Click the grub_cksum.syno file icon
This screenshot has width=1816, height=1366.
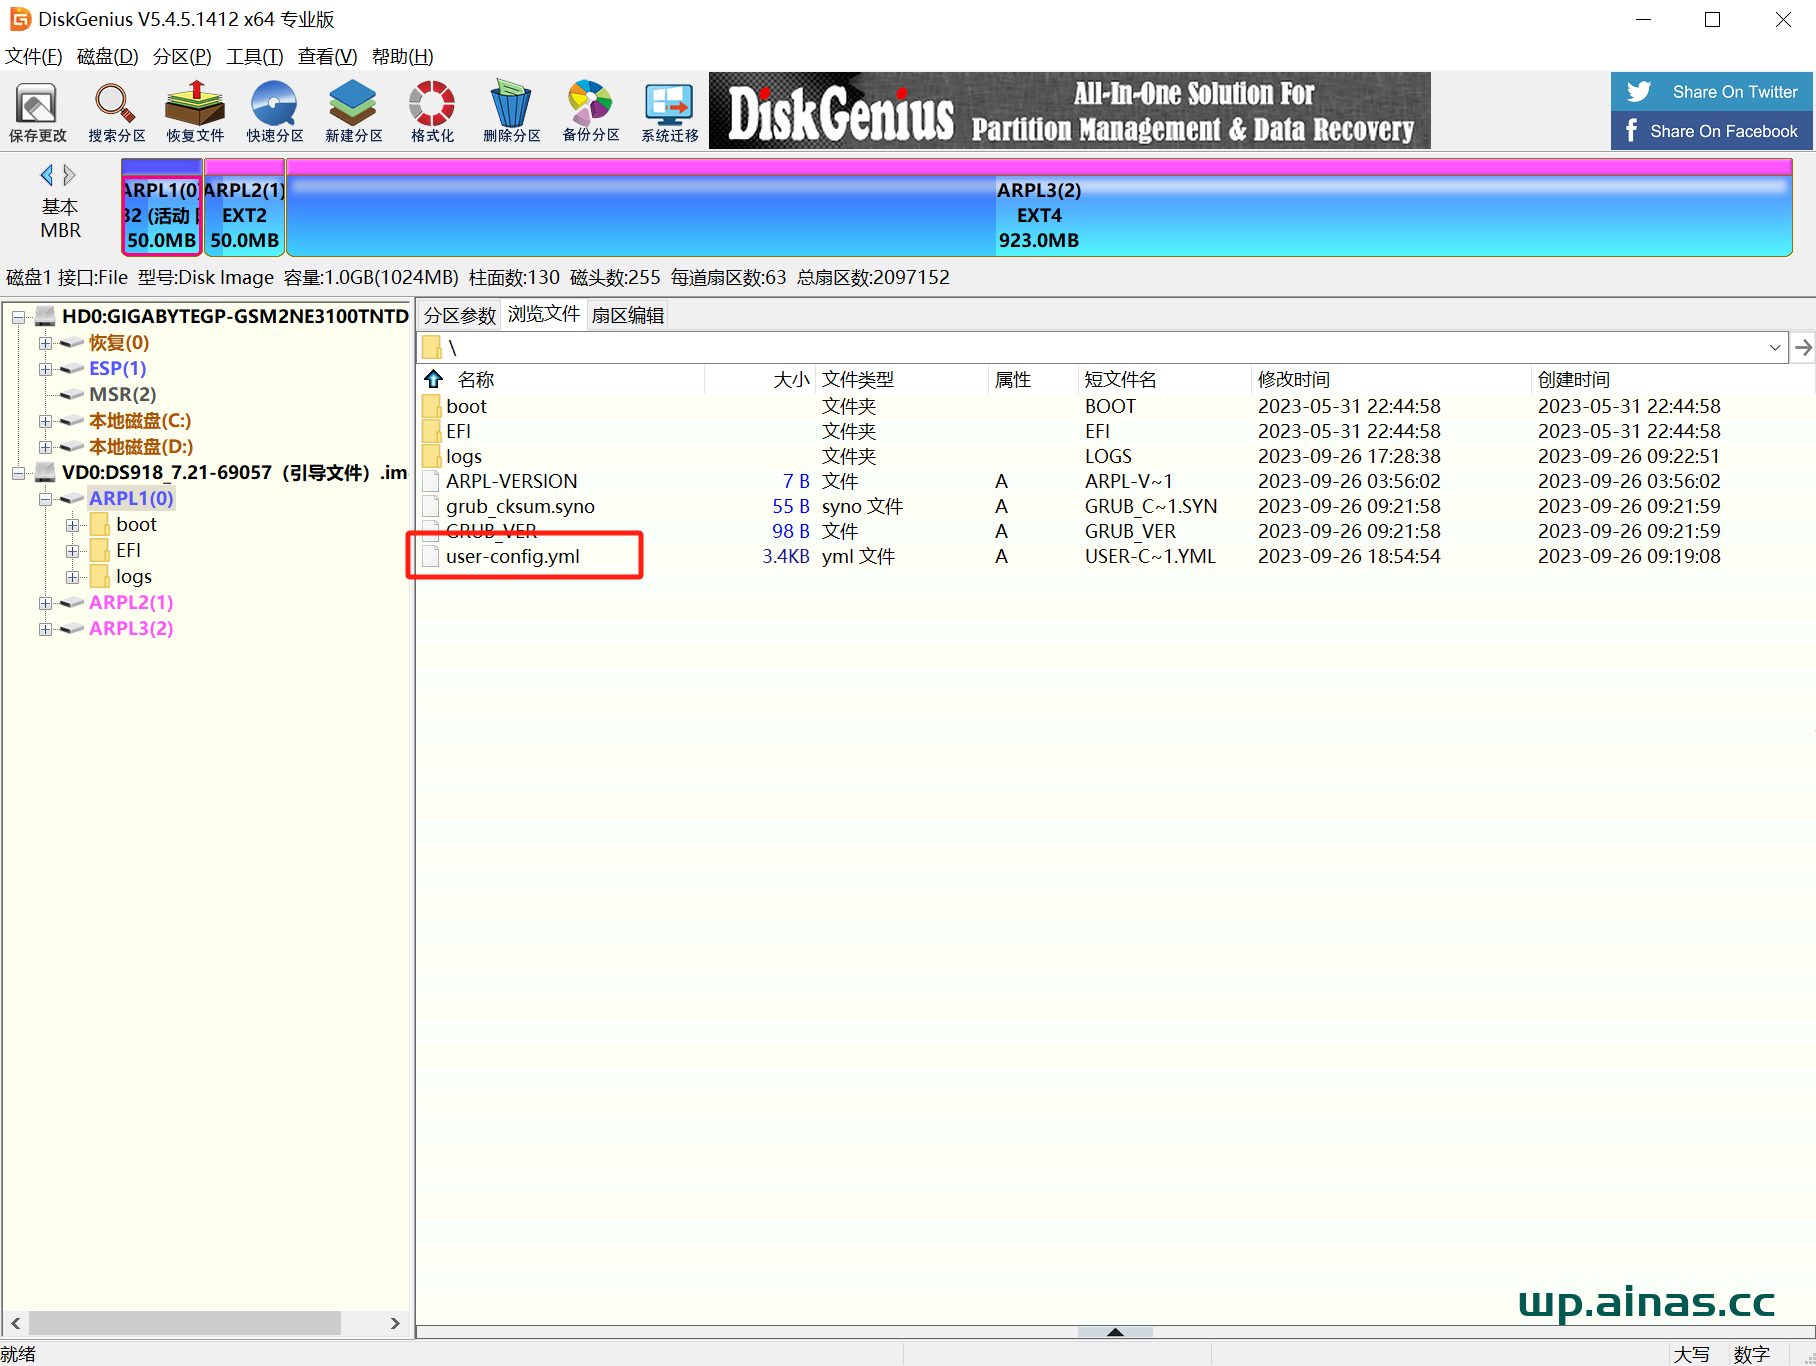[x=431, y=506]
